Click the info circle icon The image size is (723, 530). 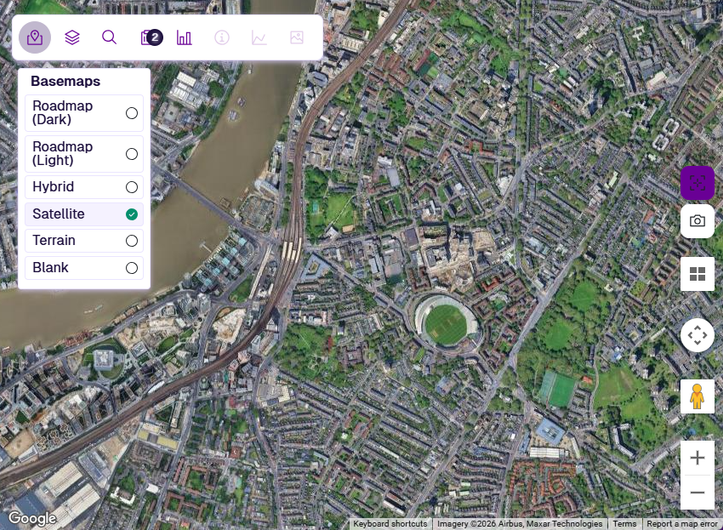(x=222, y=37)
